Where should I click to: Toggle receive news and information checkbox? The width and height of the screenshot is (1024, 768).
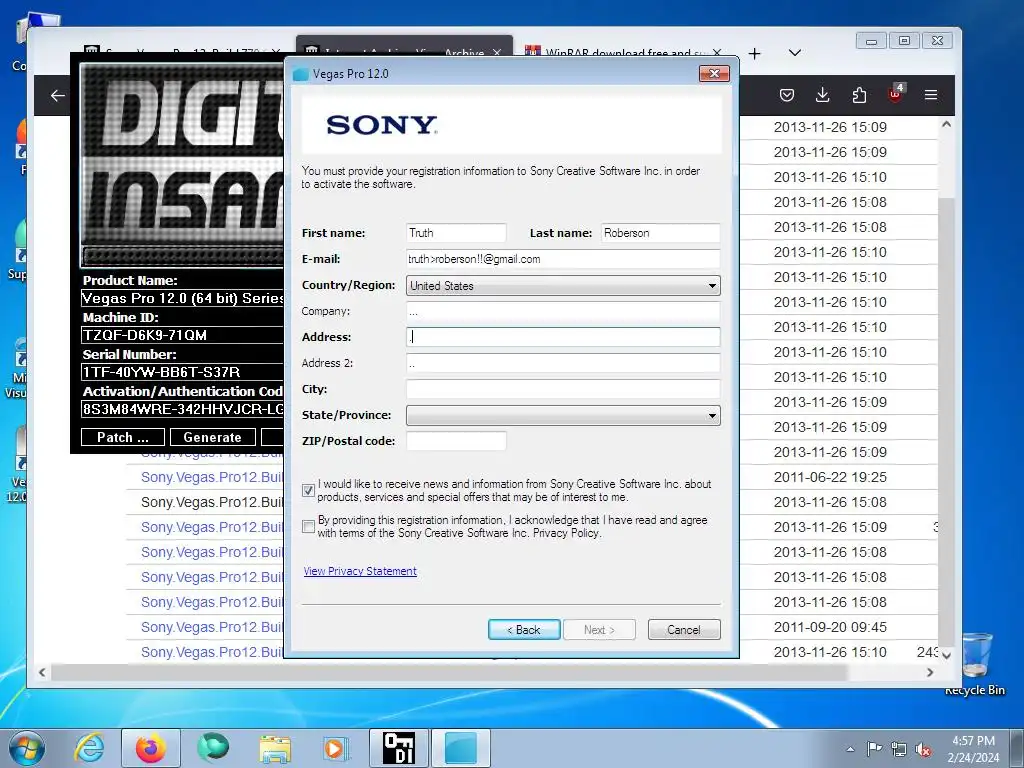click(x=309, y=490)
